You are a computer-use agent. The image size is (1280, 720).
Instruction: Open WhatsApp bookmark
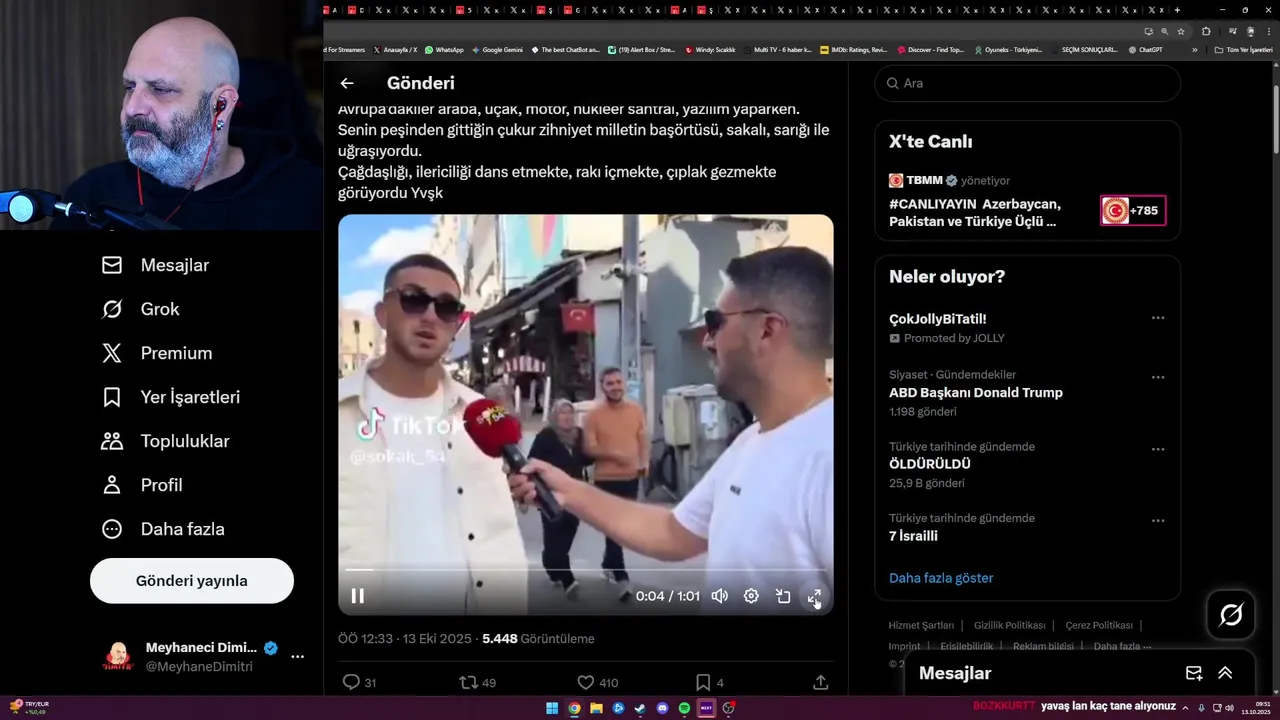(444, 49)
